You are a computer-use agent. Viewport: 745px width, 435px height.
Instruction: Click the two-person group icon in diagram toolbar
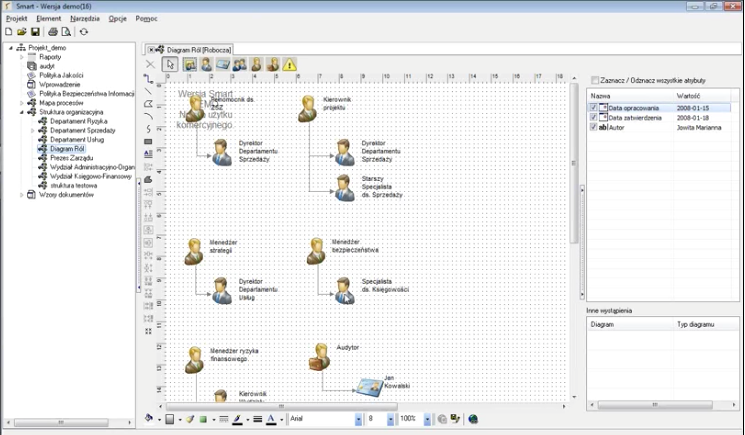239,65
